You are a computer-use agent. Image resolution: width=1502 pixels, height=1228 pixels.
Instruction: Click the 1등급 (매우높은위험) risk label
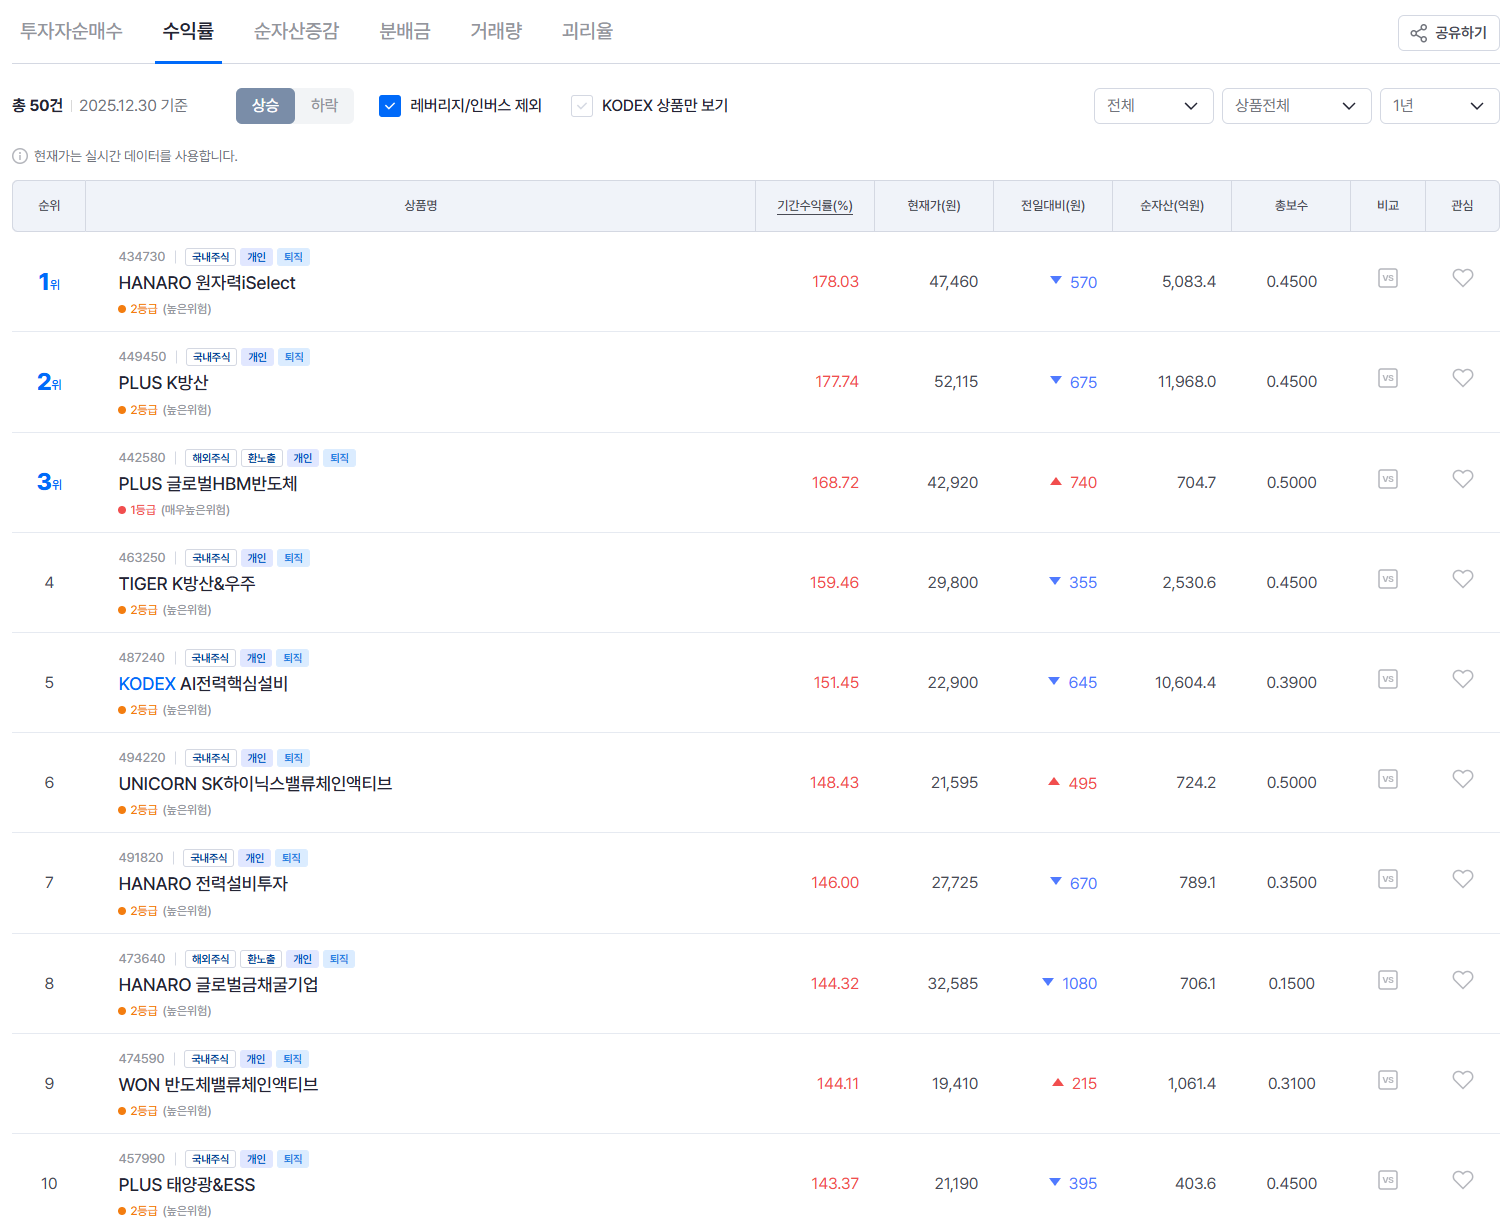[174, 510]
